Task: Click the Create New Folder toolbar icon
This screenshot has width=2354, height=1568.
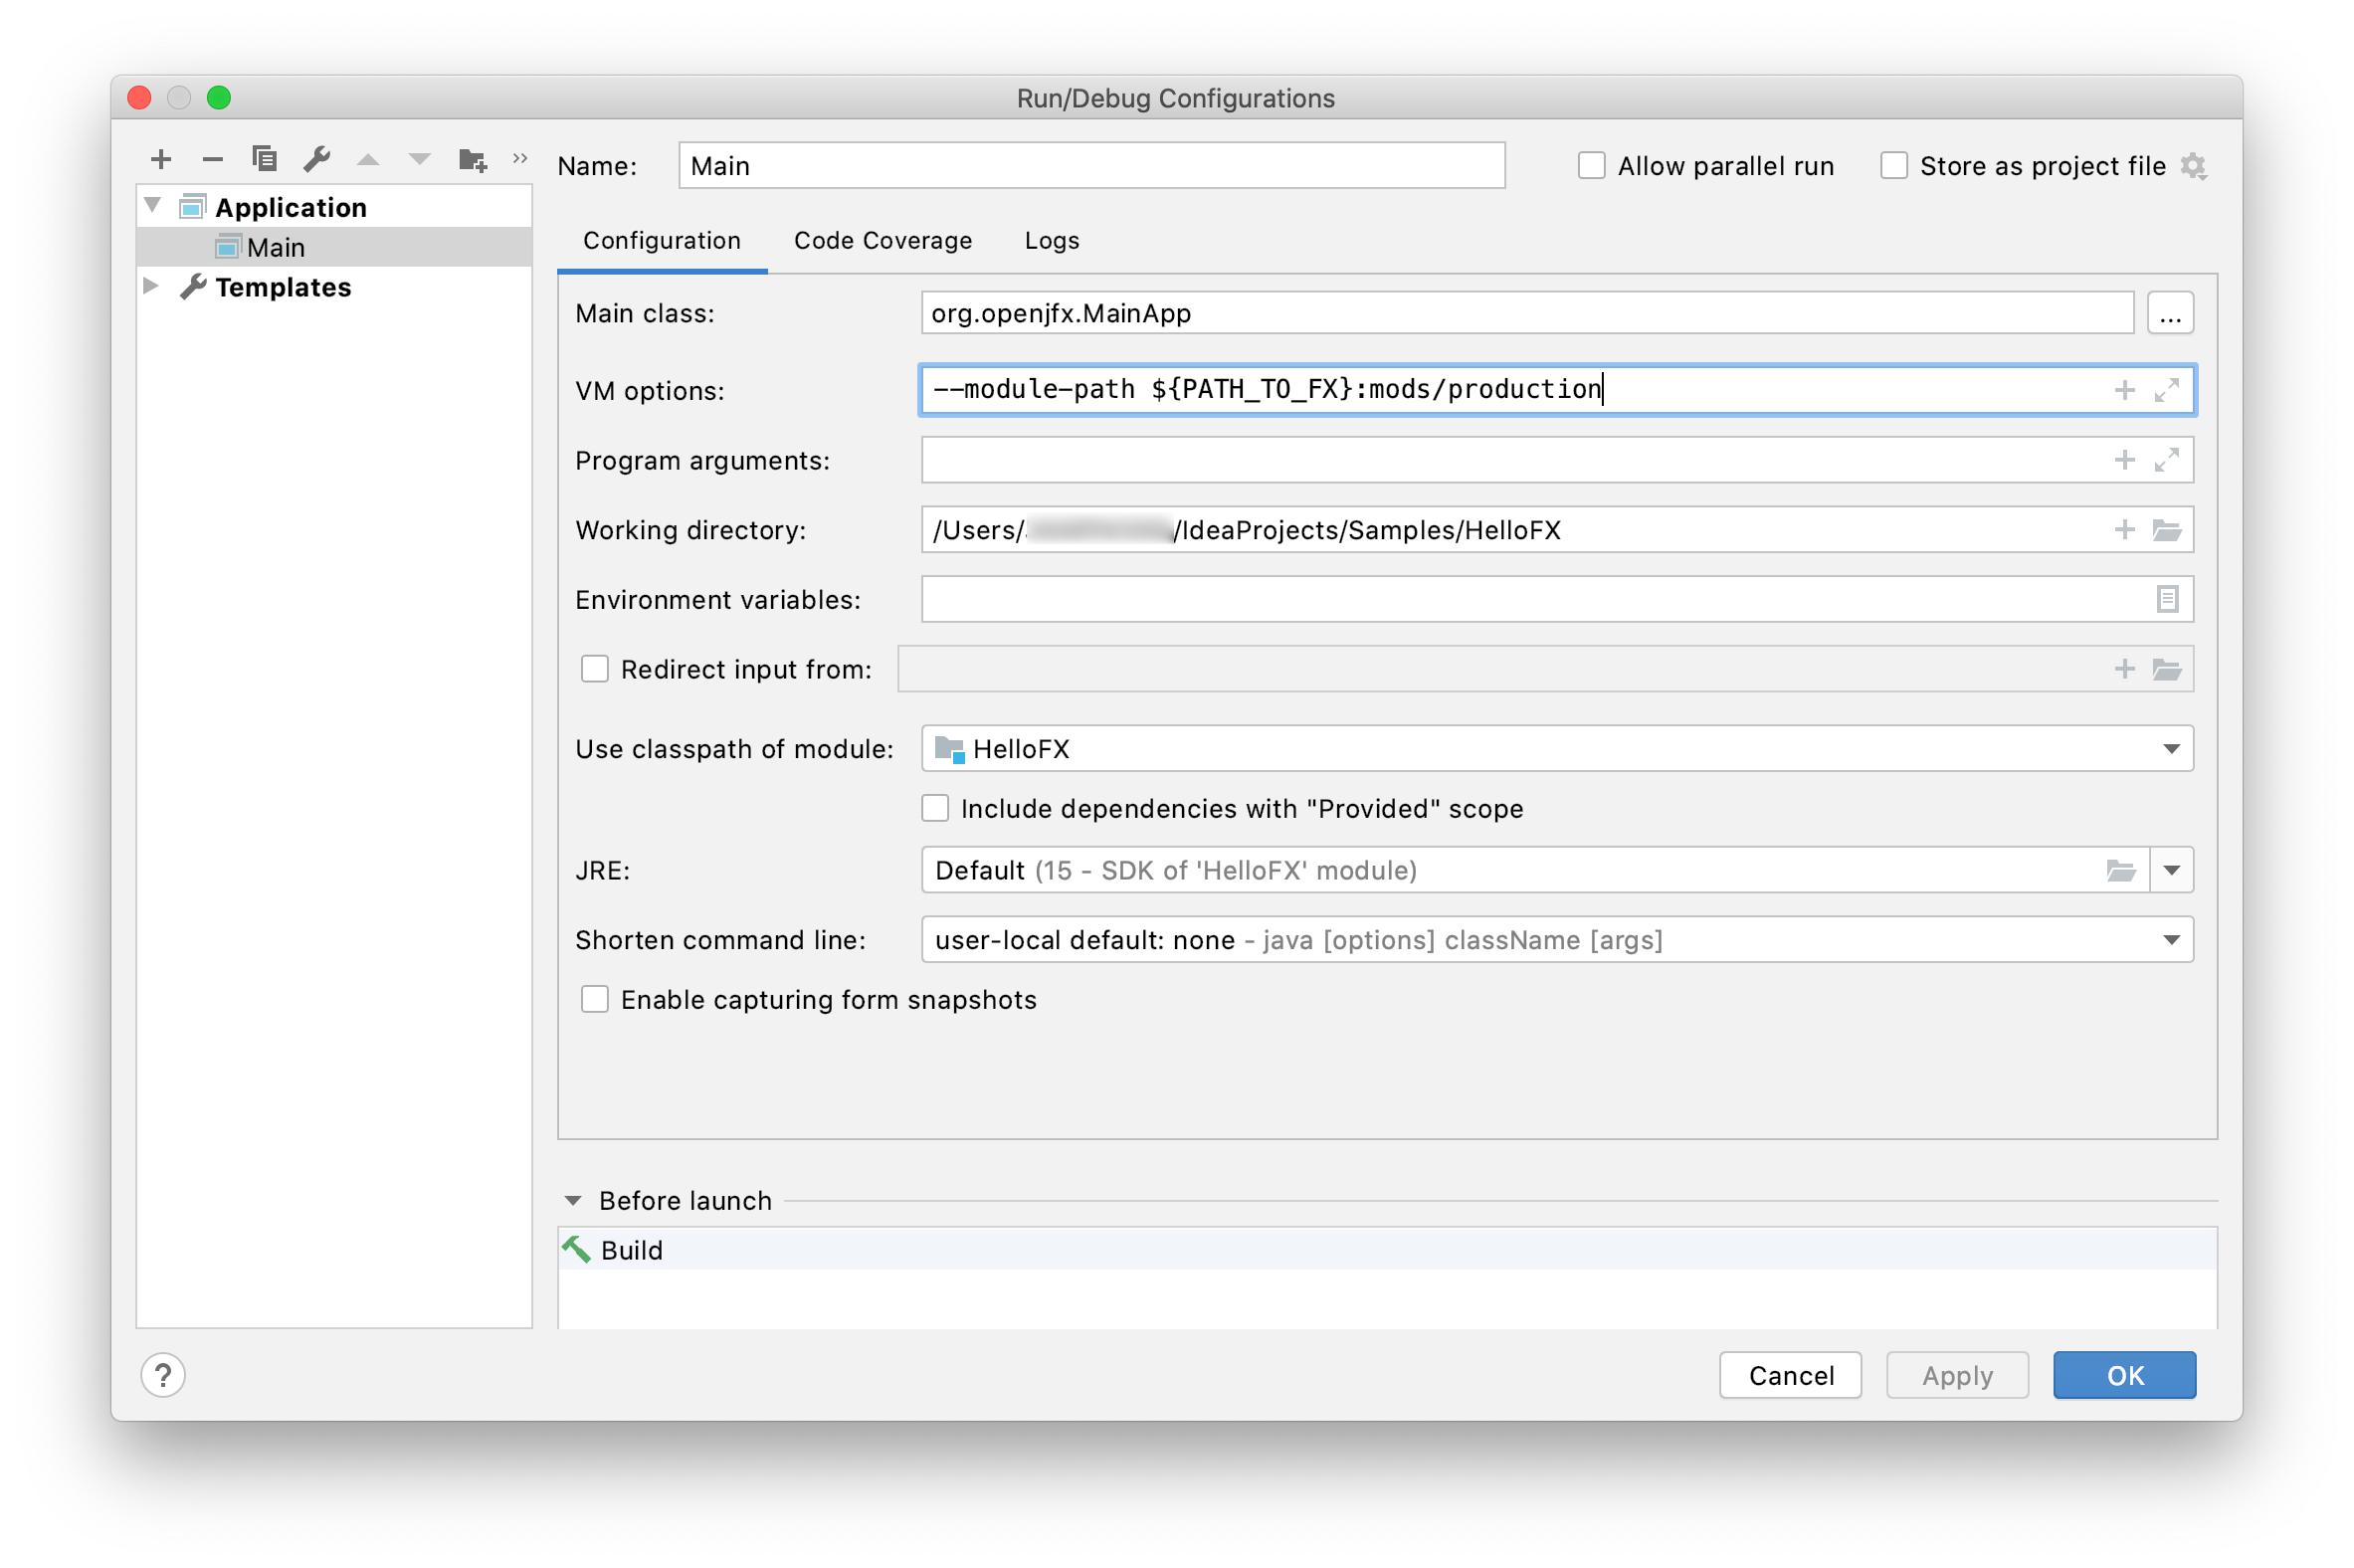Action: point(472,159)
